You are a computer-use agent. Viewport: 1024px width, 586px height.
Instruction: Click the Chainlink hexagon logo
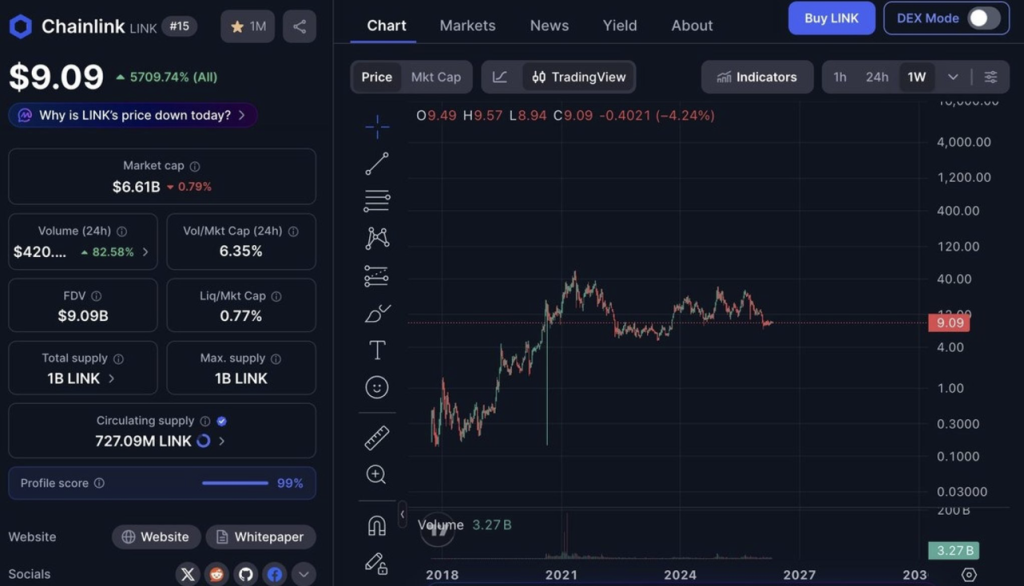pyautogui.click(x=21, y=26)
